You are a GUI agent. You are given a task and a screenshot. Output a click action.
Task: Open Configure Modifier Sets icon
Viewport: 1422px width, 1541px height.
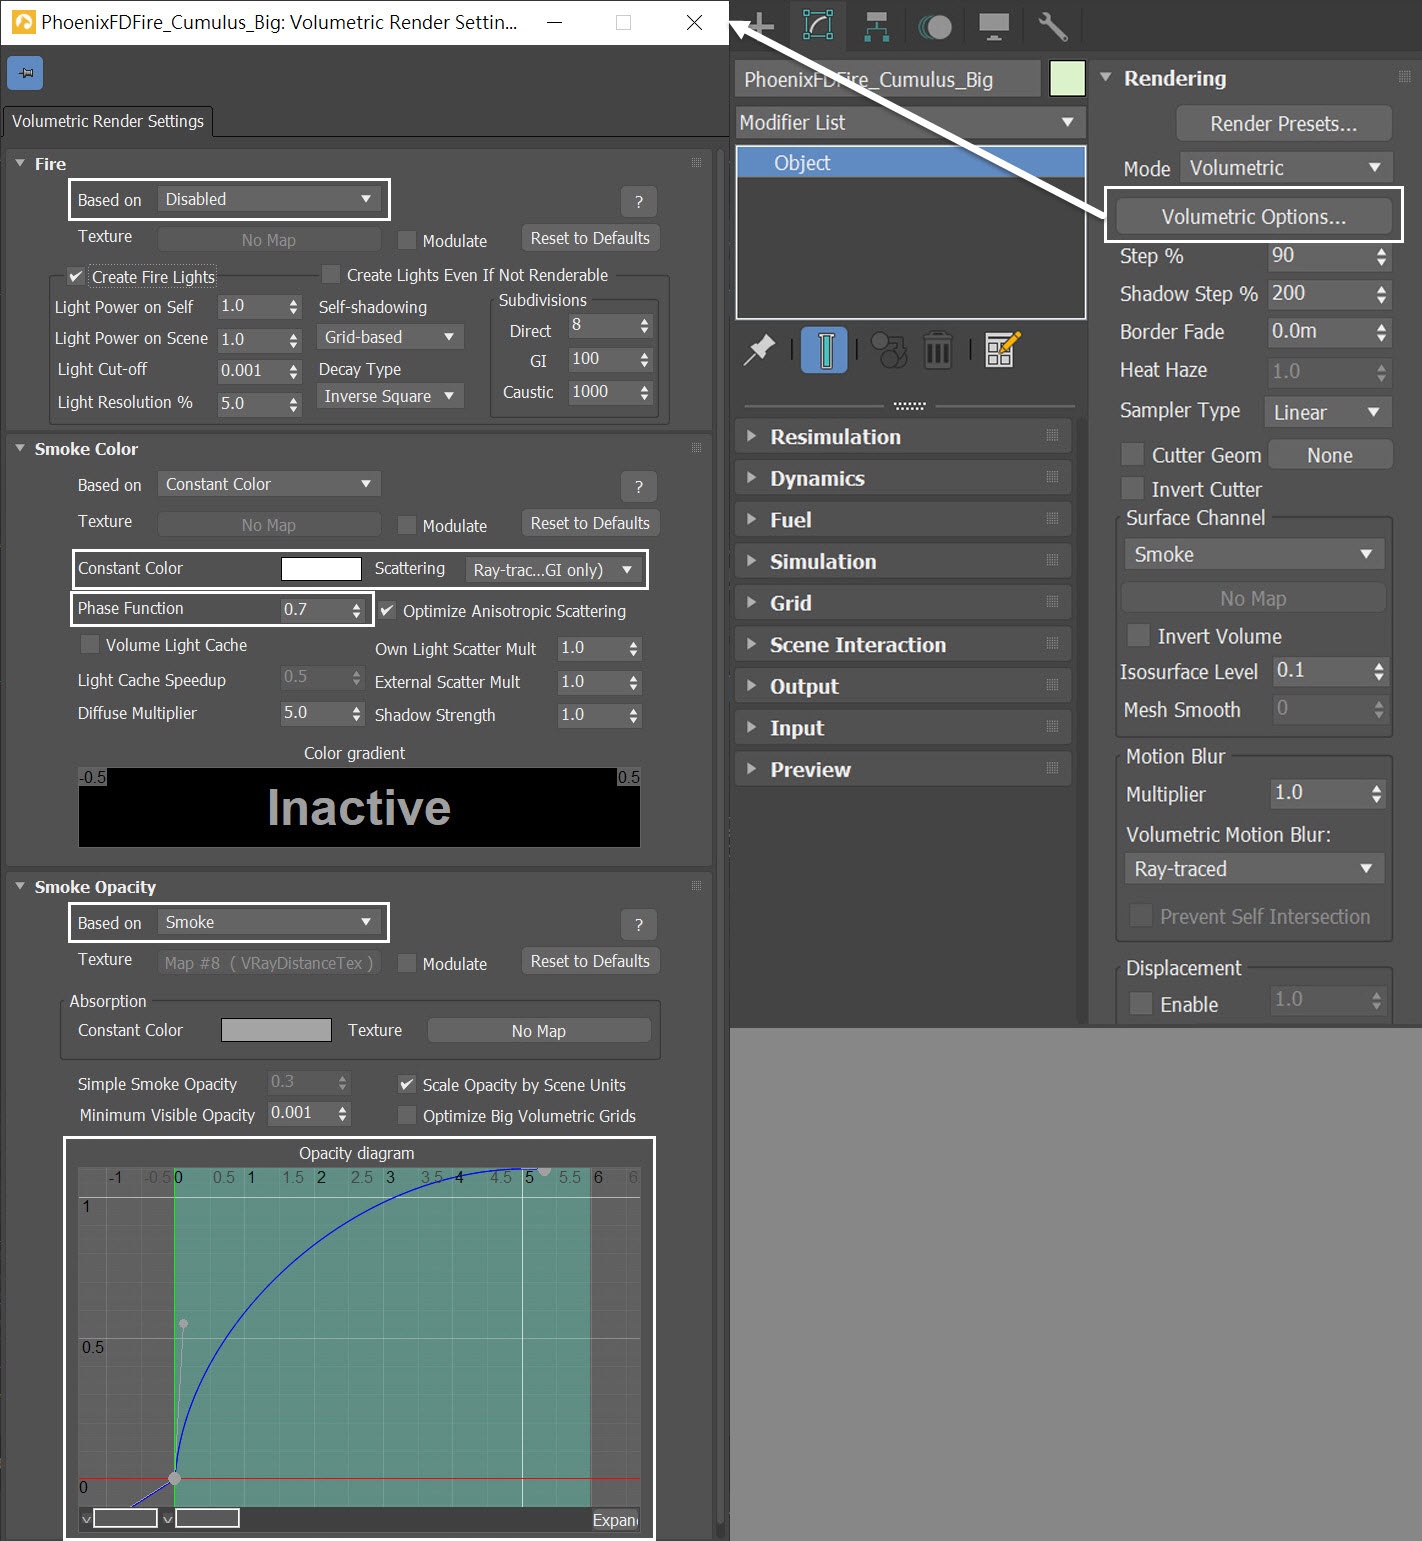point(1002,349)
